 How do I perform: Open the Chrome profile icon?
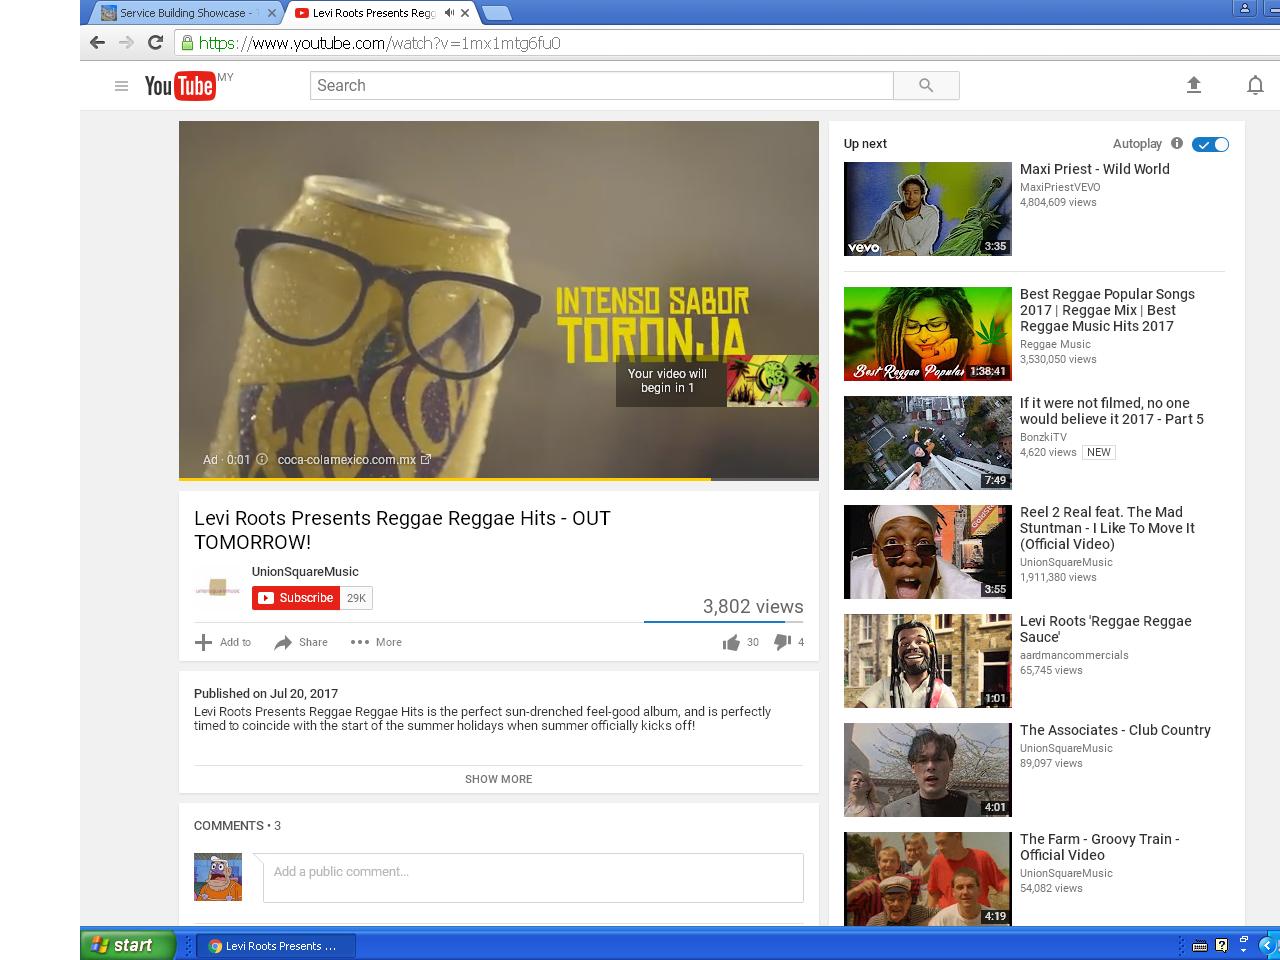[1245, 8]
